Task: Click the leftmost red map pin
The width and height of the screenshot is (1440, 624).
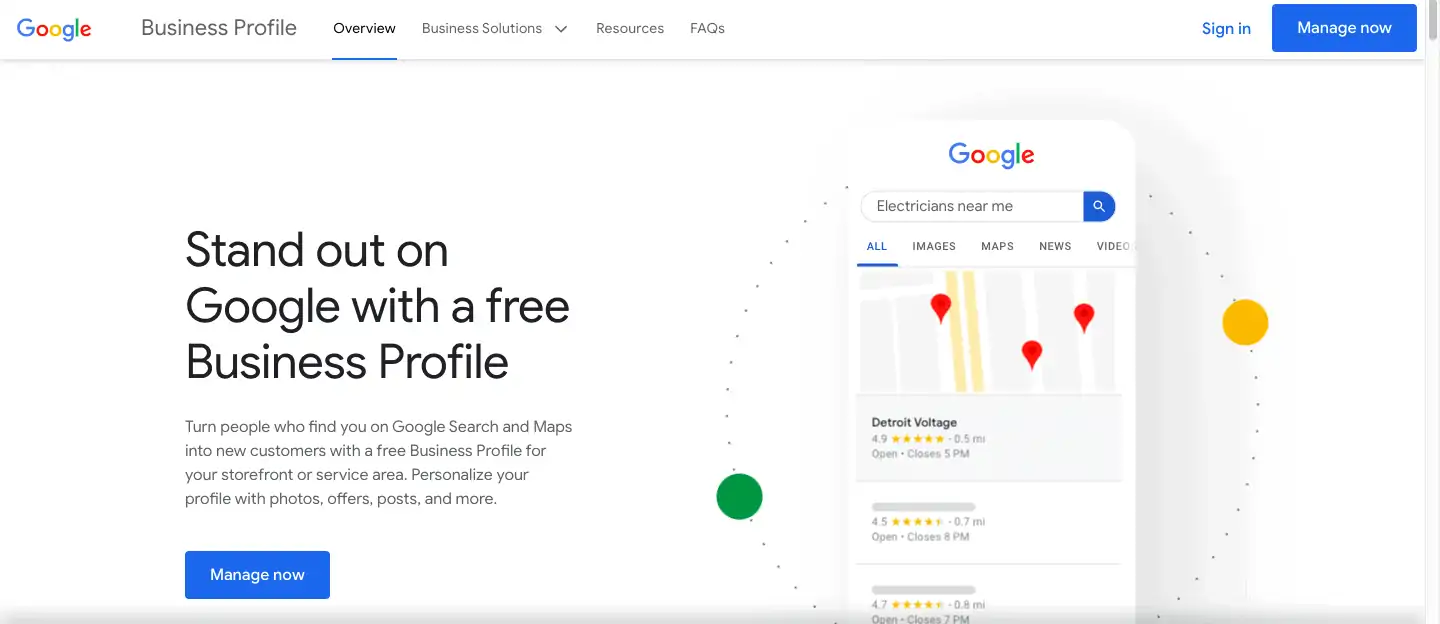Action: click(941, 308)
